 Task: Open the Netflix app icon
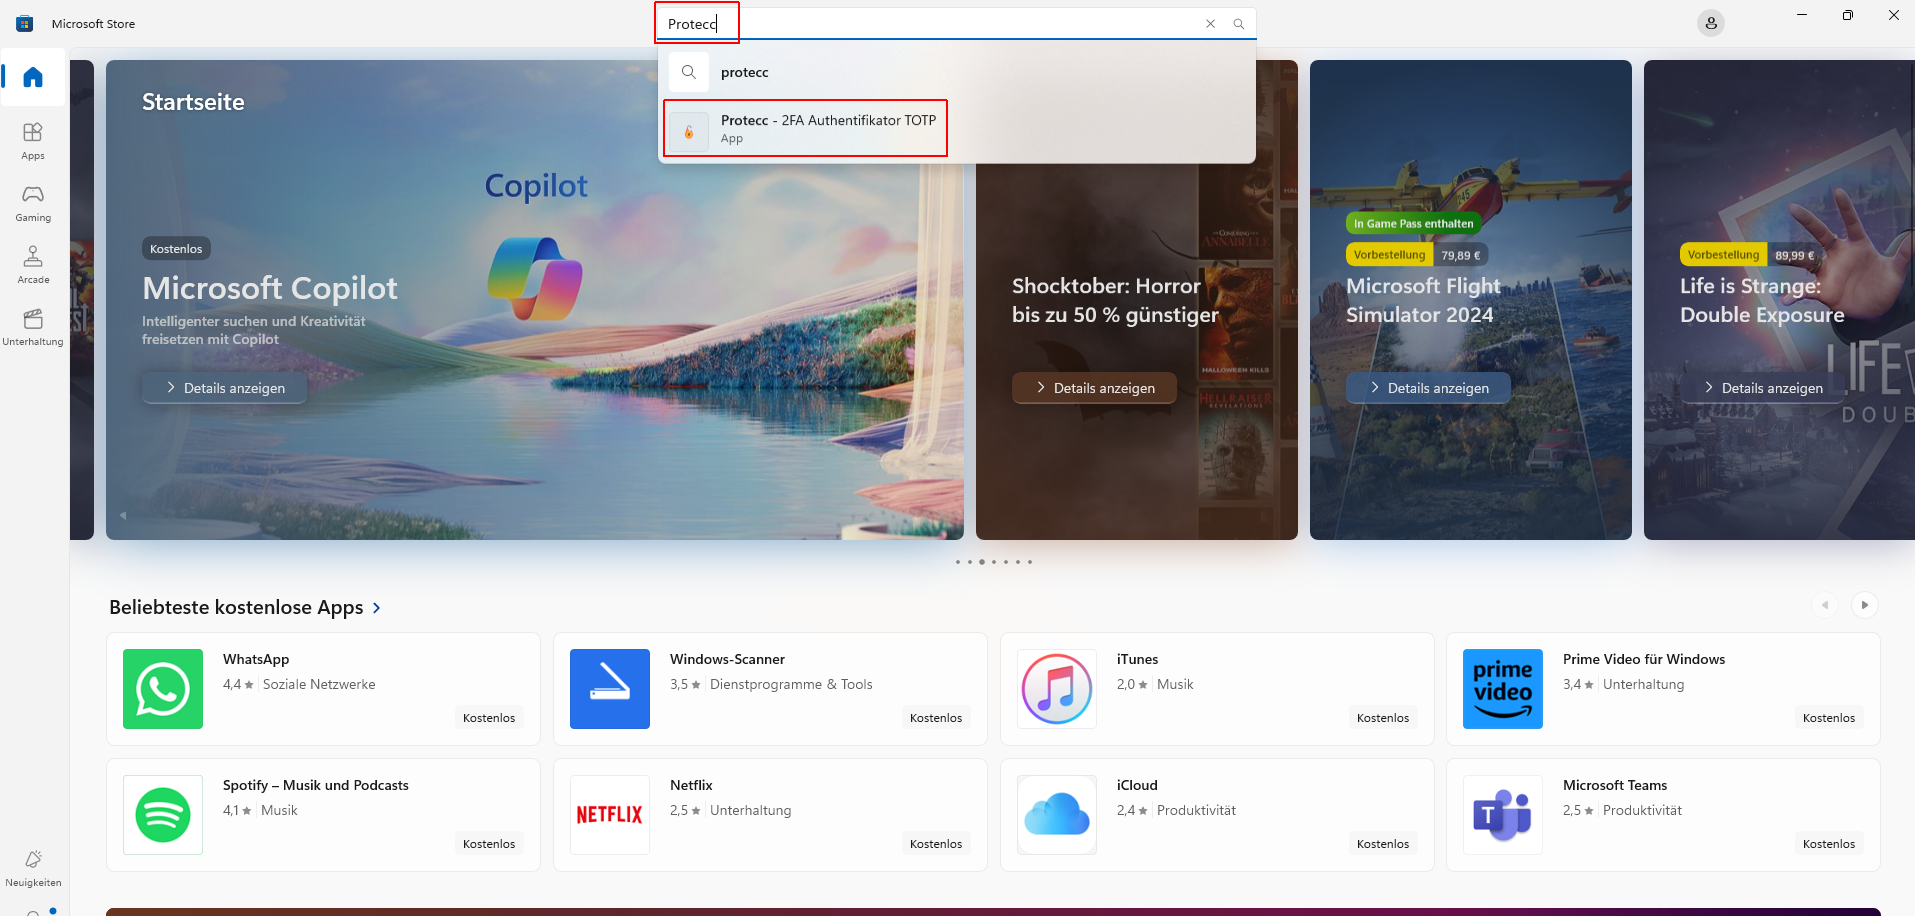coord(610,815)
